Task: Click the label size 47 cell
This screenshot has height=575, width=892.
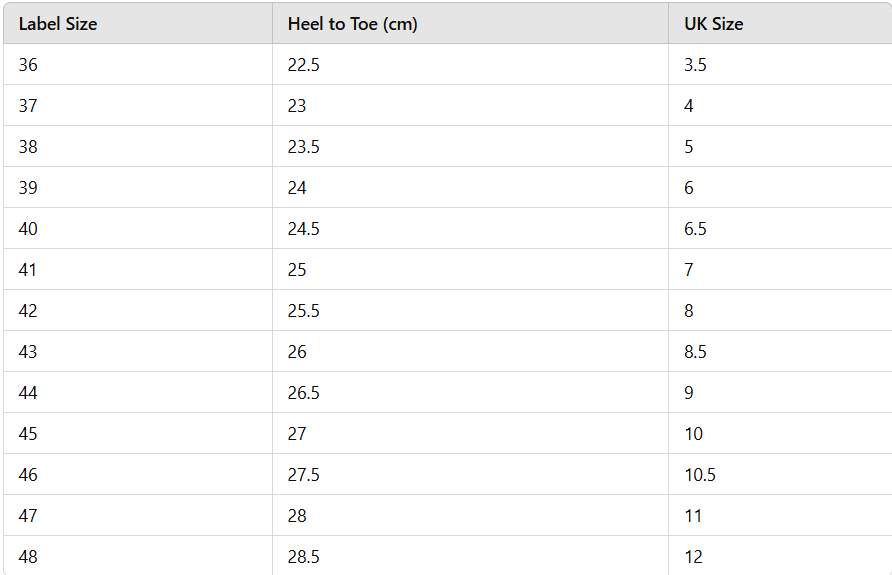Action: tap(28, 516)
